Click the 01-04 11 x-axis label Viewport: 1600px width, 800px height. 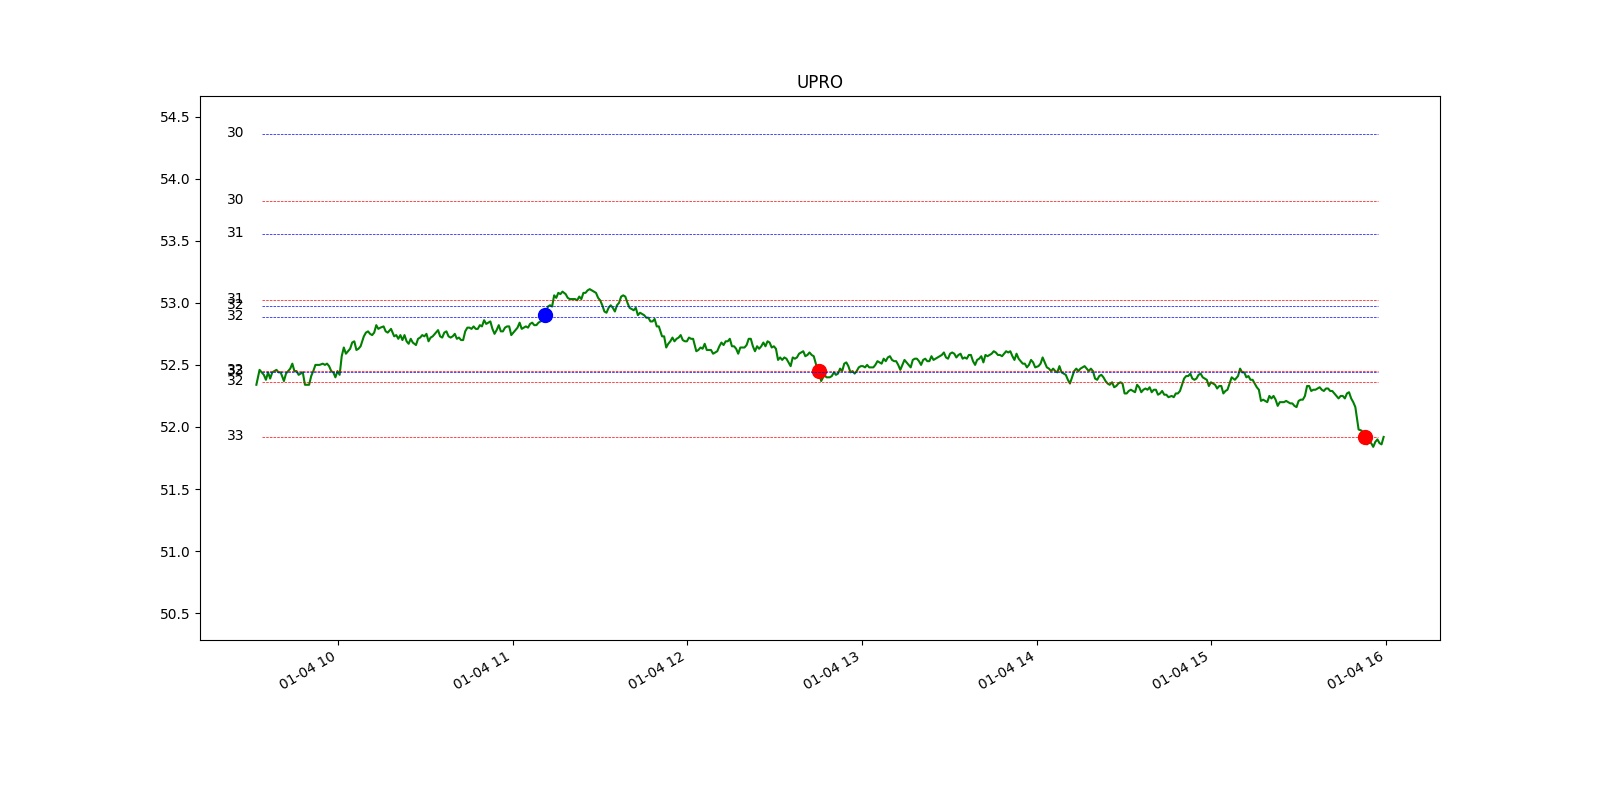[x=482, y=669]
